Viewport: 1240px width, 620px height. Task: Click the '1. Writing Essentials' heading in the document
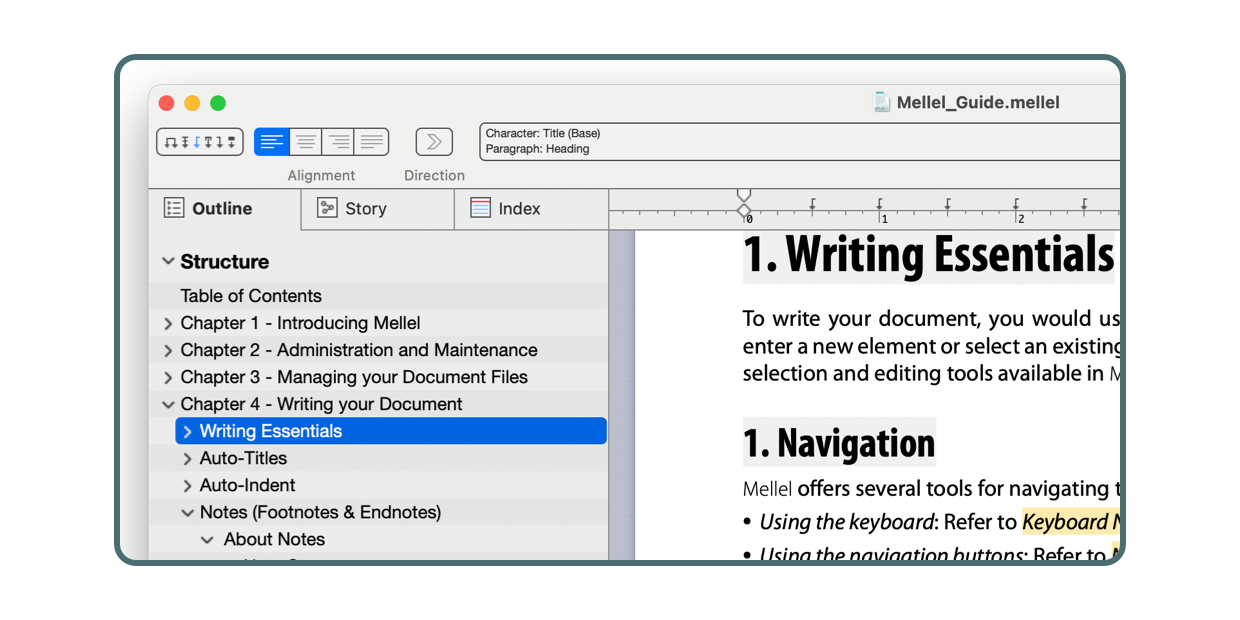coord(928,255)
